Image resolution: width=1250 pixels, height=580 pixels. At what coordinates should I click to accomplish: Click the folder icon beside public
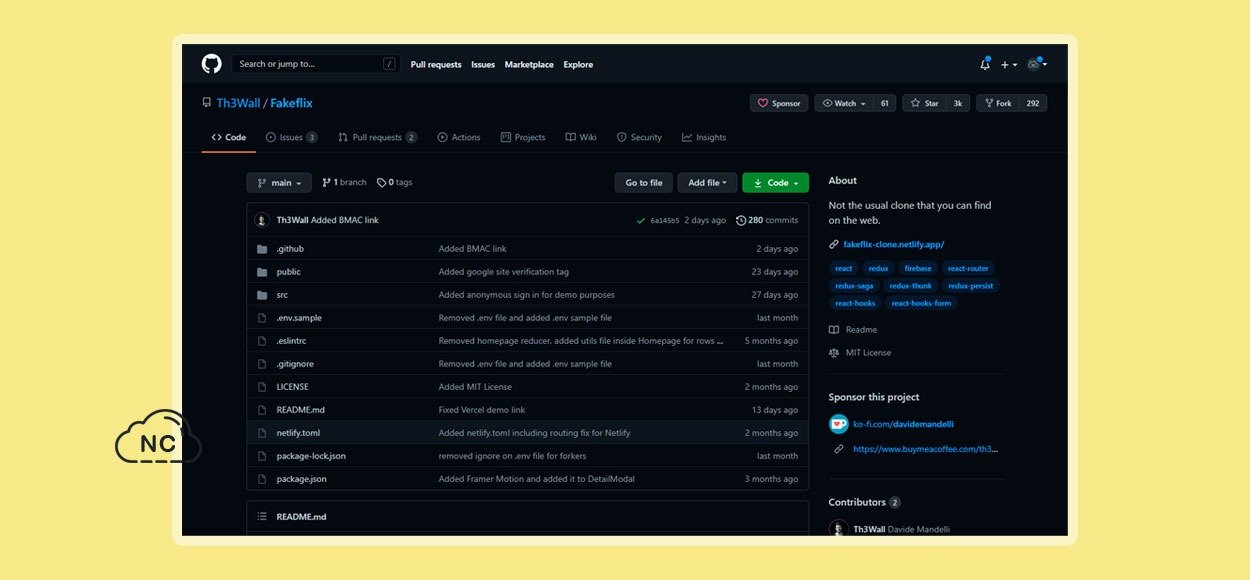[x=262, y=272]
